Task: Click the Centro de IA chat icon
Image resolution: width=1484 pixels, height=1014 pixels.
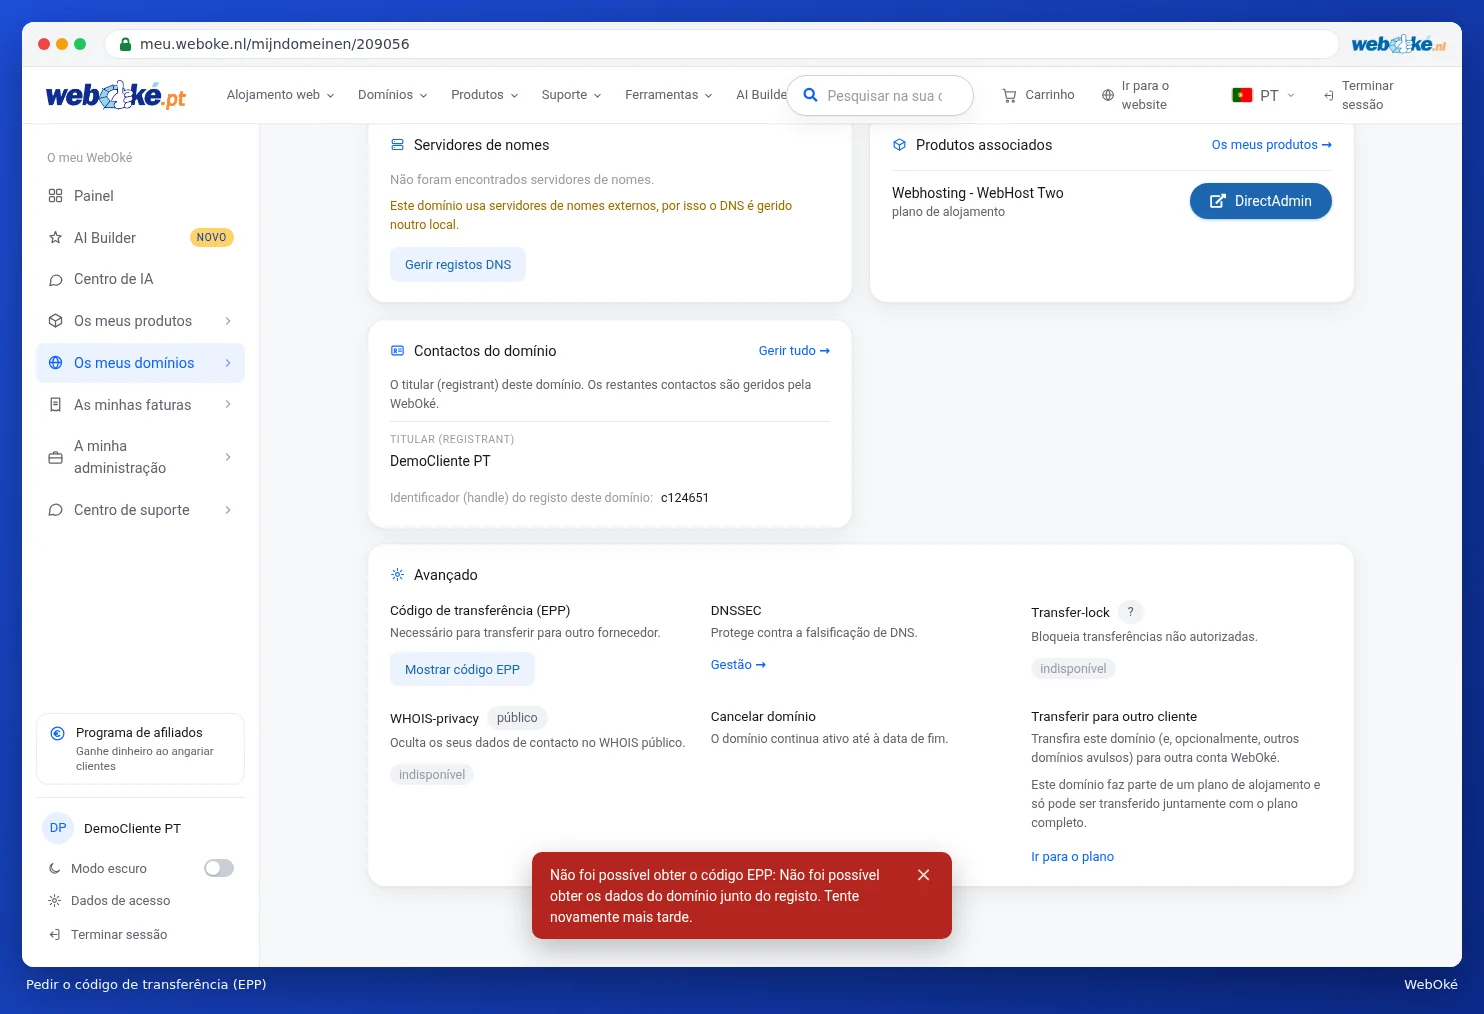Action: click(56, 280)
